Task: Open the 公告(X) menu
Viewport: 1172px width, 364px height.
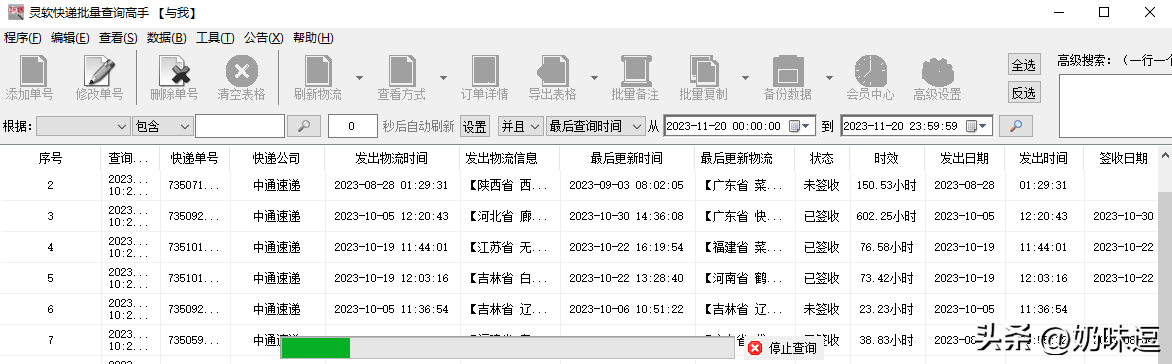Action: click(x=264, y=38)
